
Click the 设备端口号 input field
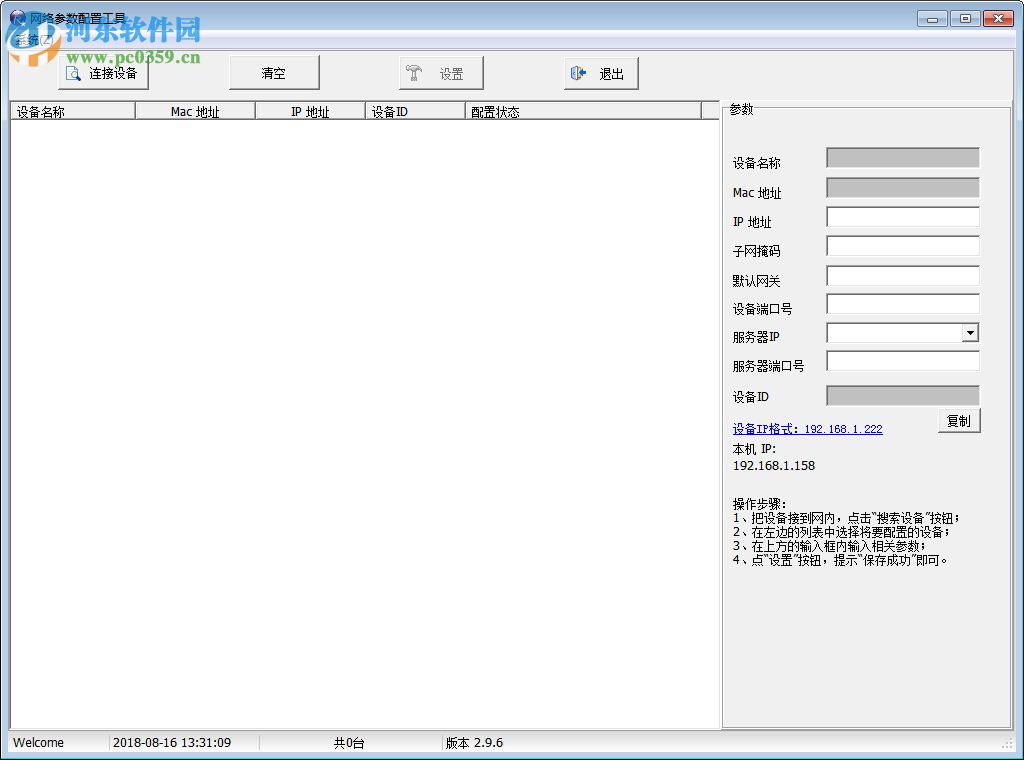point(900,304)
